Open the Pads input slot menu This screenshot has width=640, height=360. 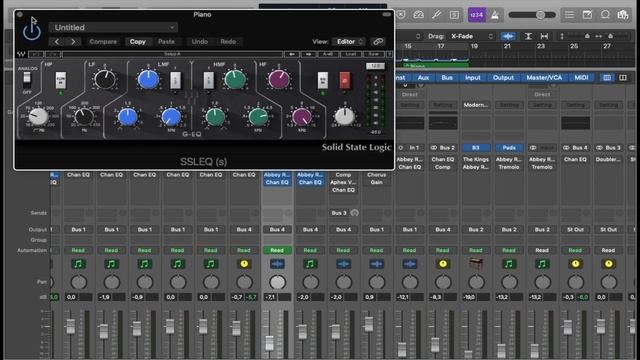pyautogui.click(x=509, y=147)
